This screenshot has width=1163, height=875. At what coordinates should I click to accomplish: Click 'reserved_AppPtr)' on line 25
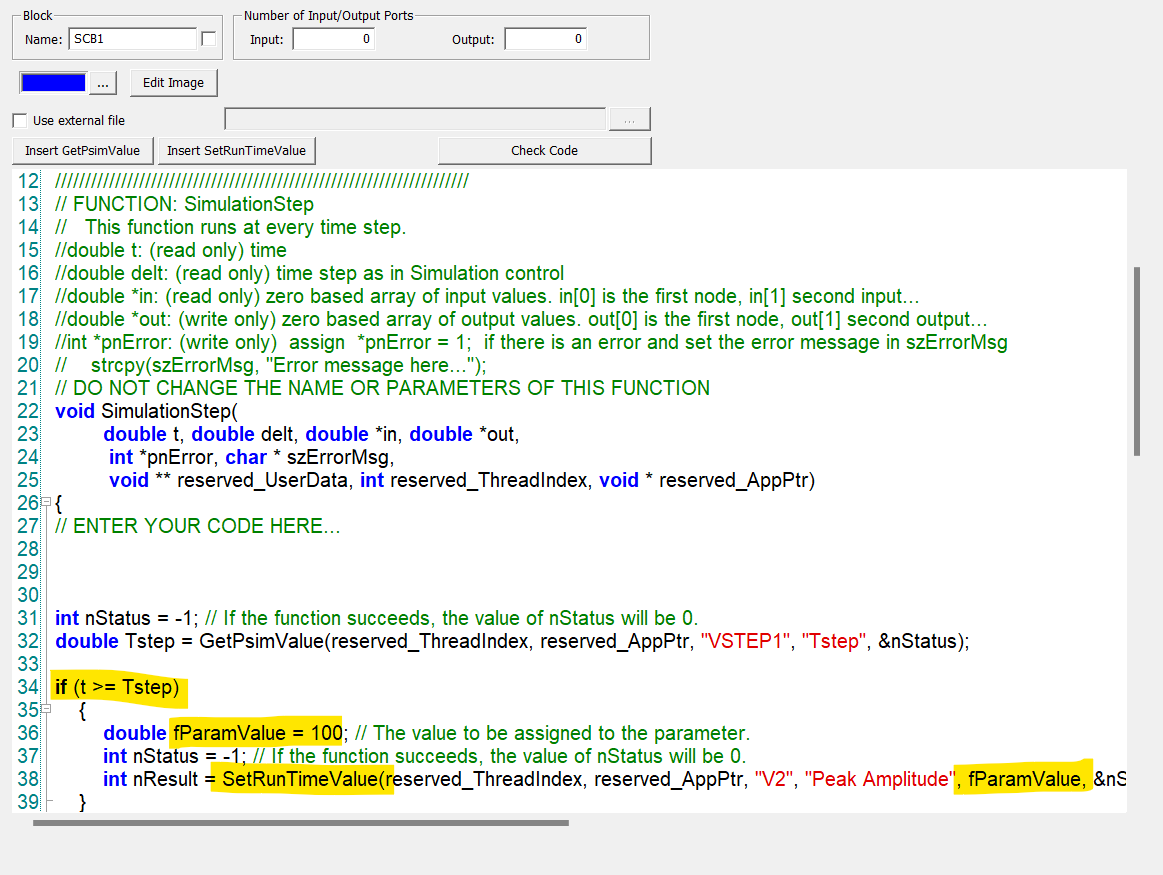737,480
